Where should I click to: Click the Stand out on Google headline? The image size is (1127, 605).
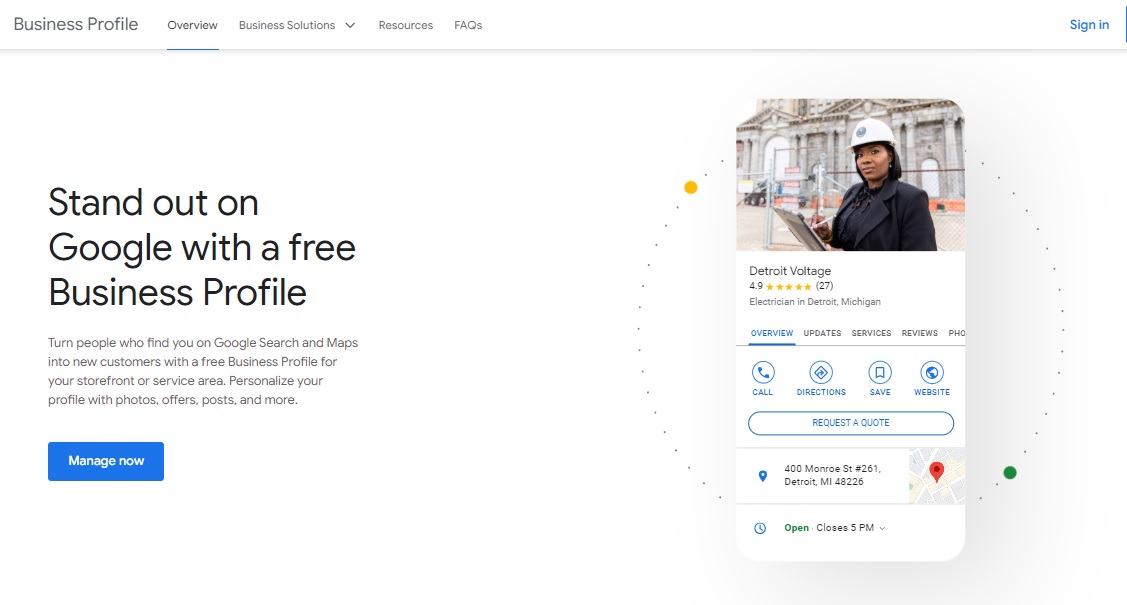(x=202, y=247)
